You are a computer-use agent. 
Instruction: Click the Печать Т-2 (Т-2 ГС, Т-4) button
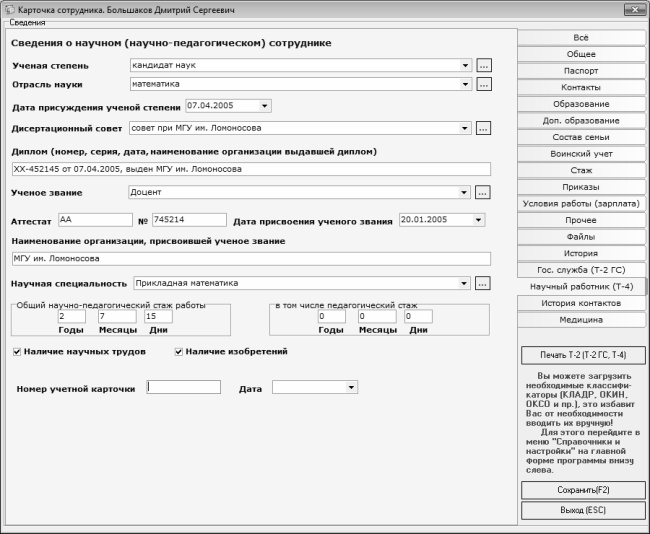[x=582, y=355]
